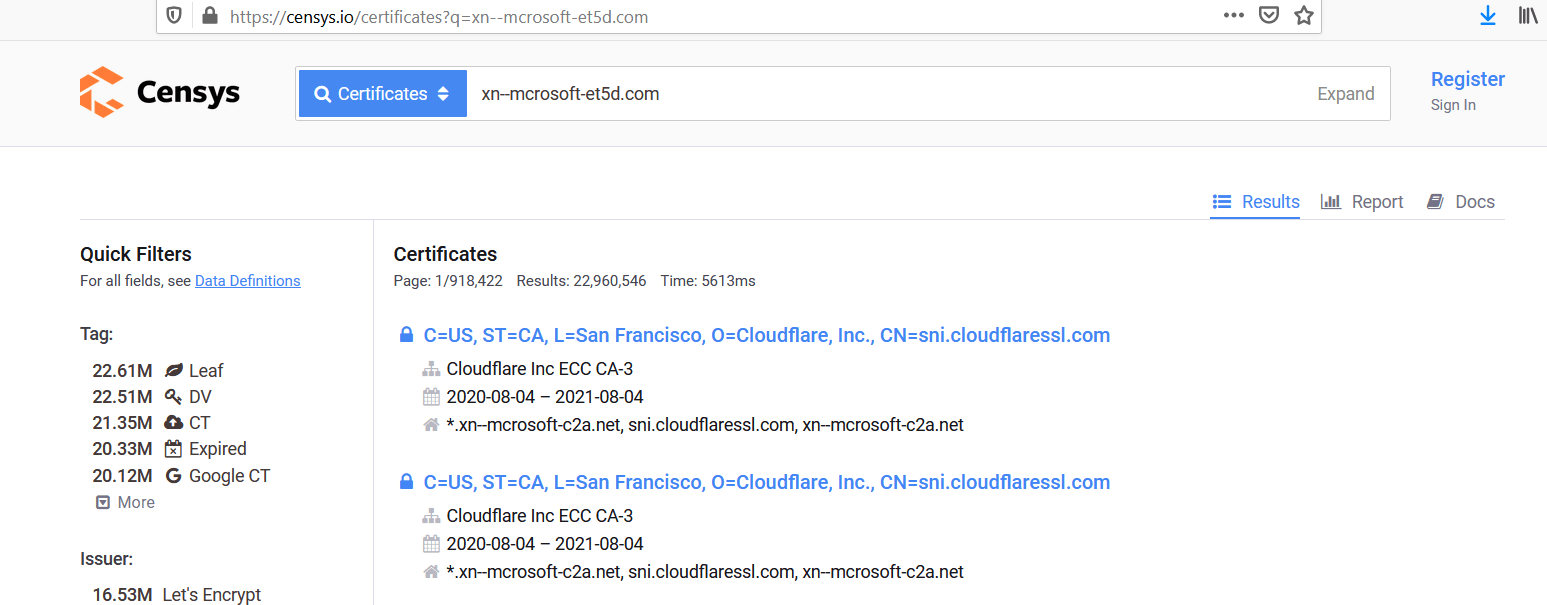Viewport: 1547px width, 605px height.
Task: Click the Save to Pocket icon
Action: point(1268,16)
